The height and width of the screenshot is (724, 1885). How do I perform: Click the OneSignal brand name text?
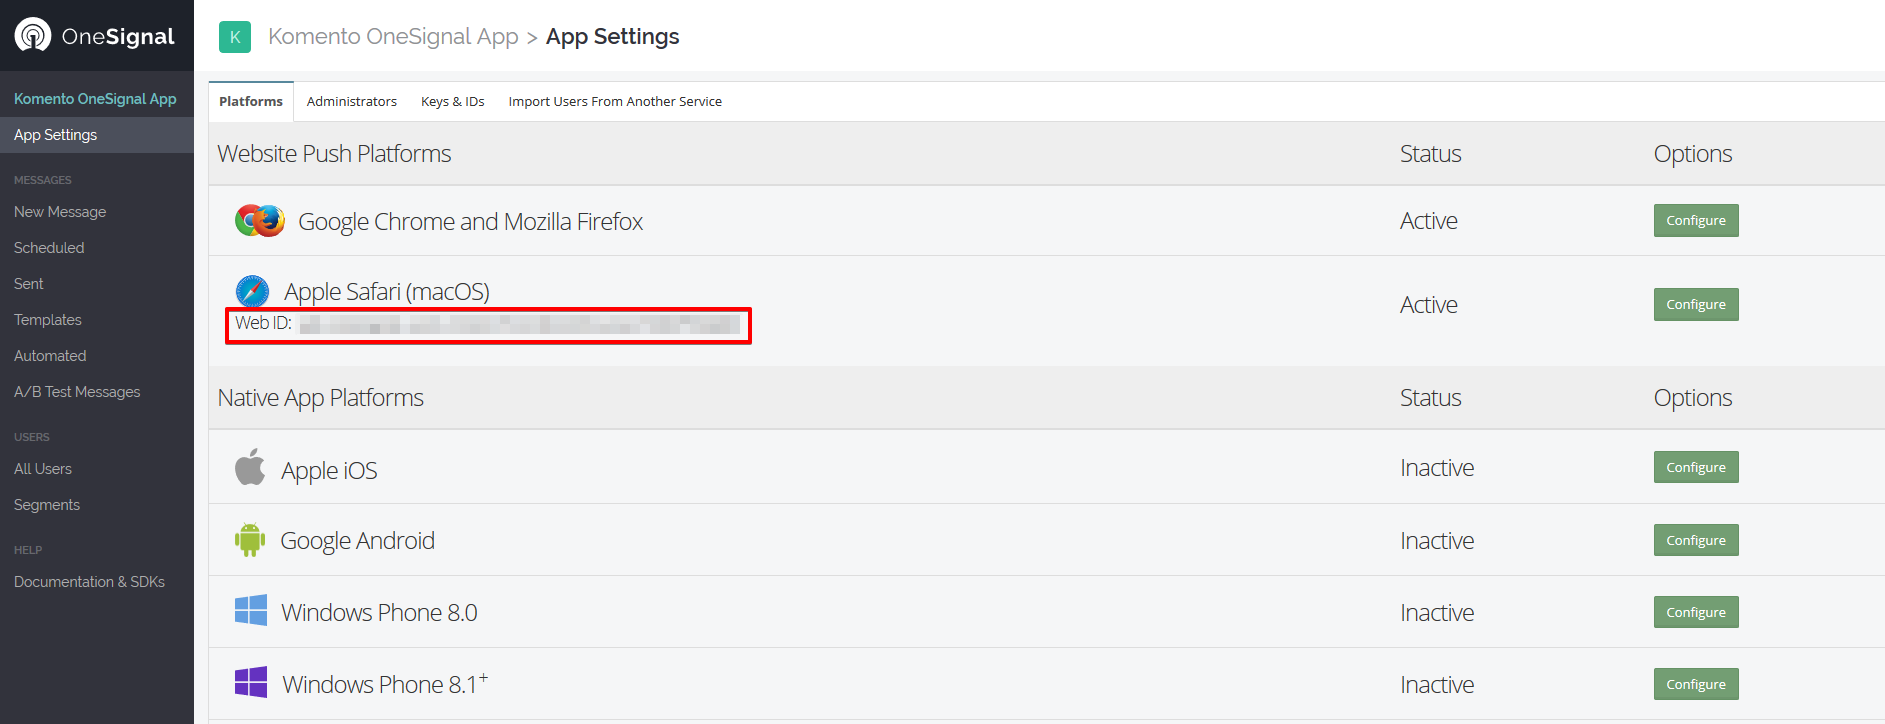pos(118,37)
